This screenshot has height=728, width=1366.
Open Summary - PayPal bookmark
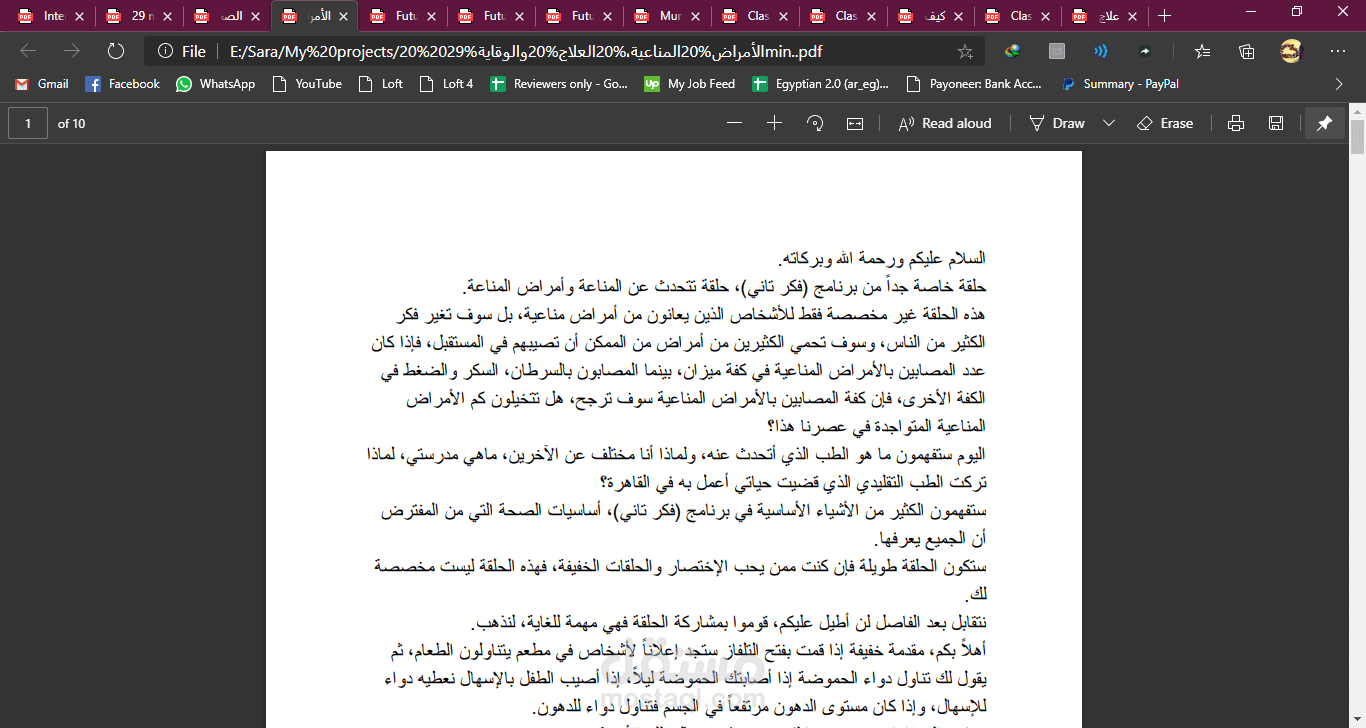pyautogui.click(x=1120, y=84)
